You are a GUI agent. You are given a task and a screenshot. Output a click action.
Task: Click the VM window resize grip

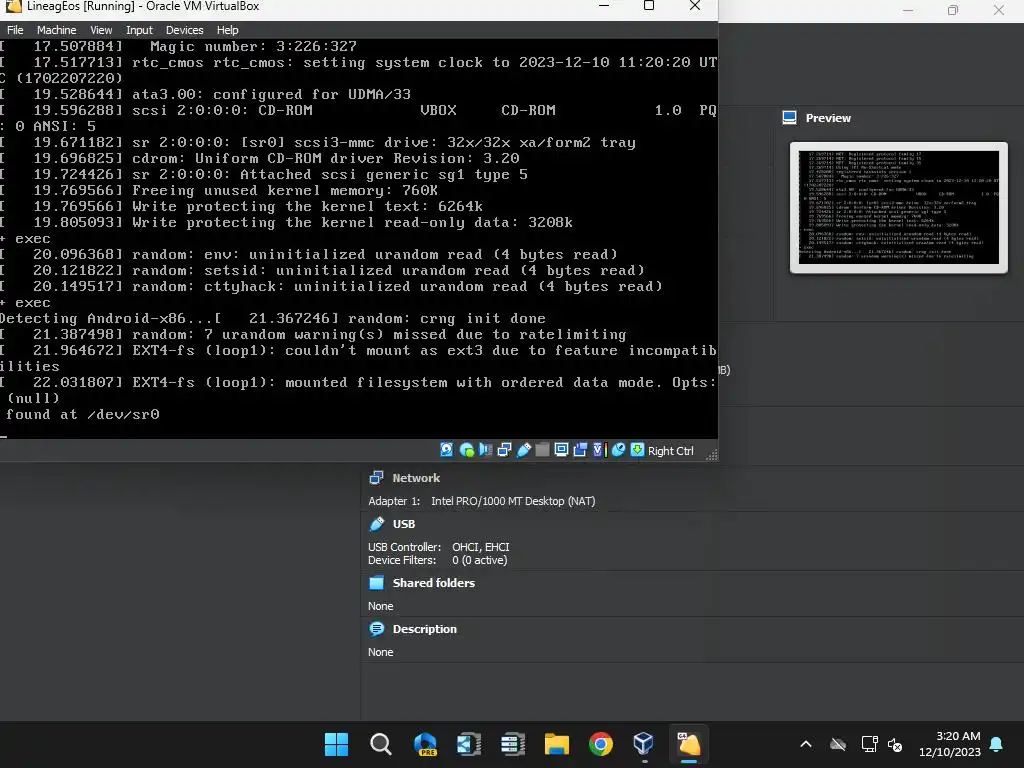pyautogui.click(x=712, y=455)
